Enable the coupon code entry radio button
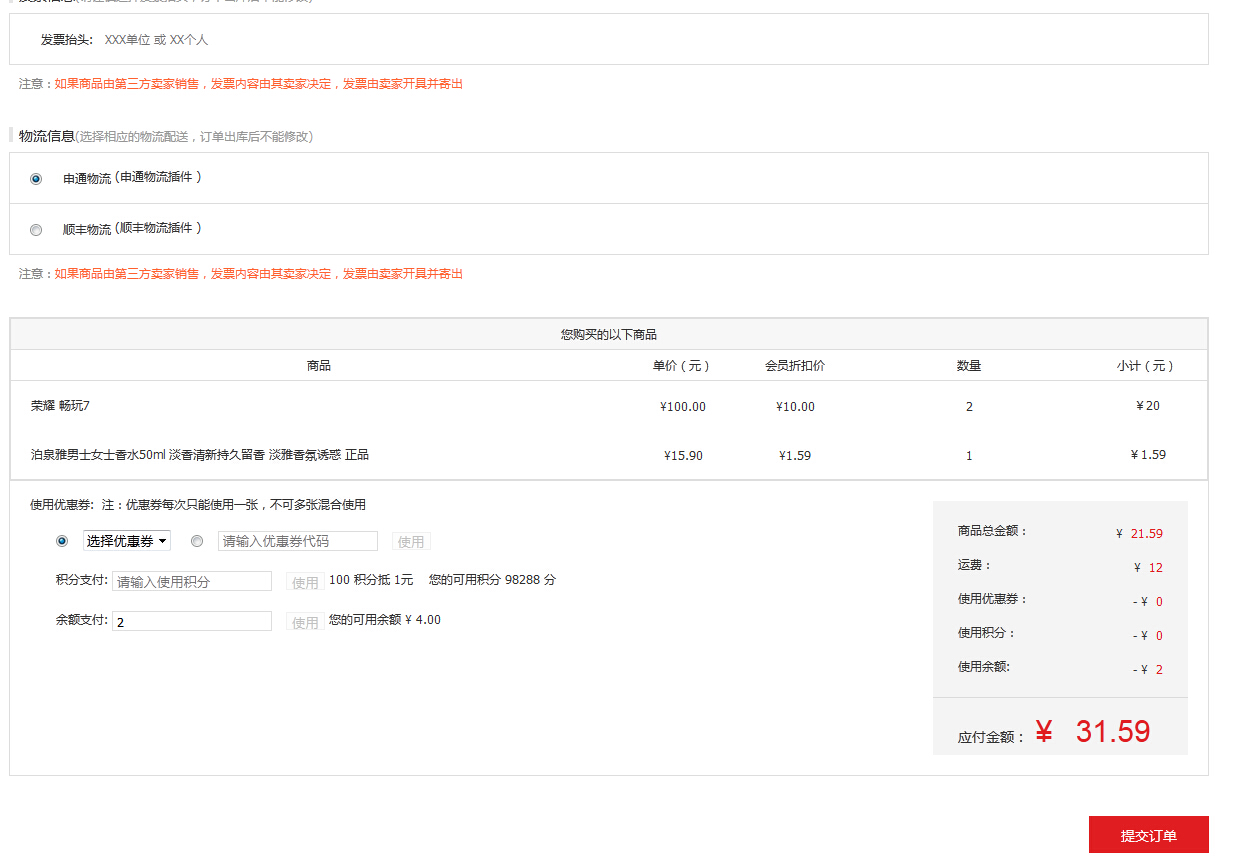 click(x=197, y=541)
